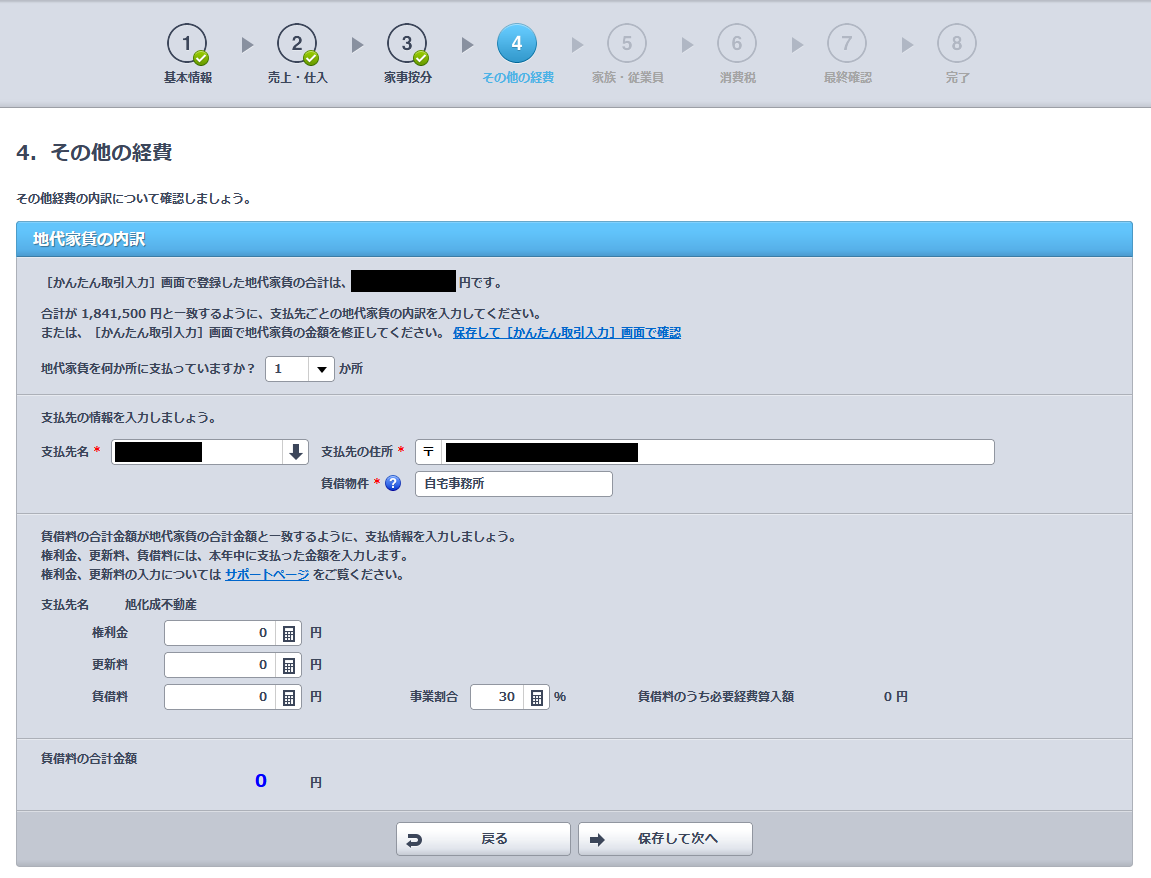This screenshot has width=1151, height=878.
Task: Open the calculator icon beside the 更新料 field
Action: (x=291, y=664)
